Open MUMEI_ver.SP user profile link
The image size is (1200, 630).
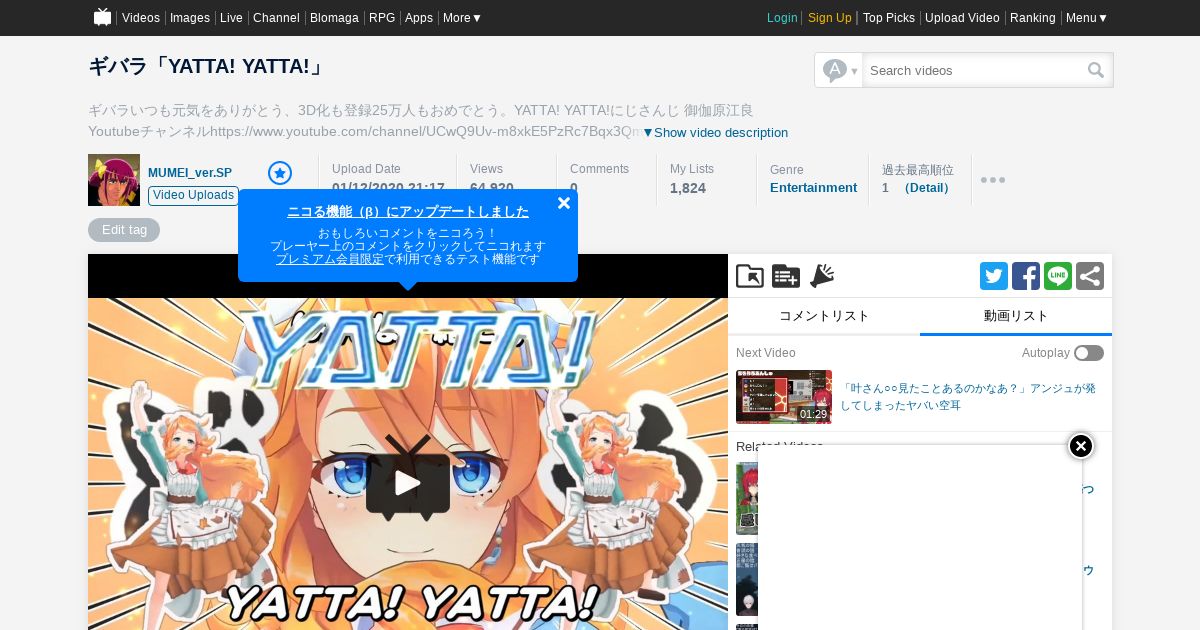click(x=190, y=173)
